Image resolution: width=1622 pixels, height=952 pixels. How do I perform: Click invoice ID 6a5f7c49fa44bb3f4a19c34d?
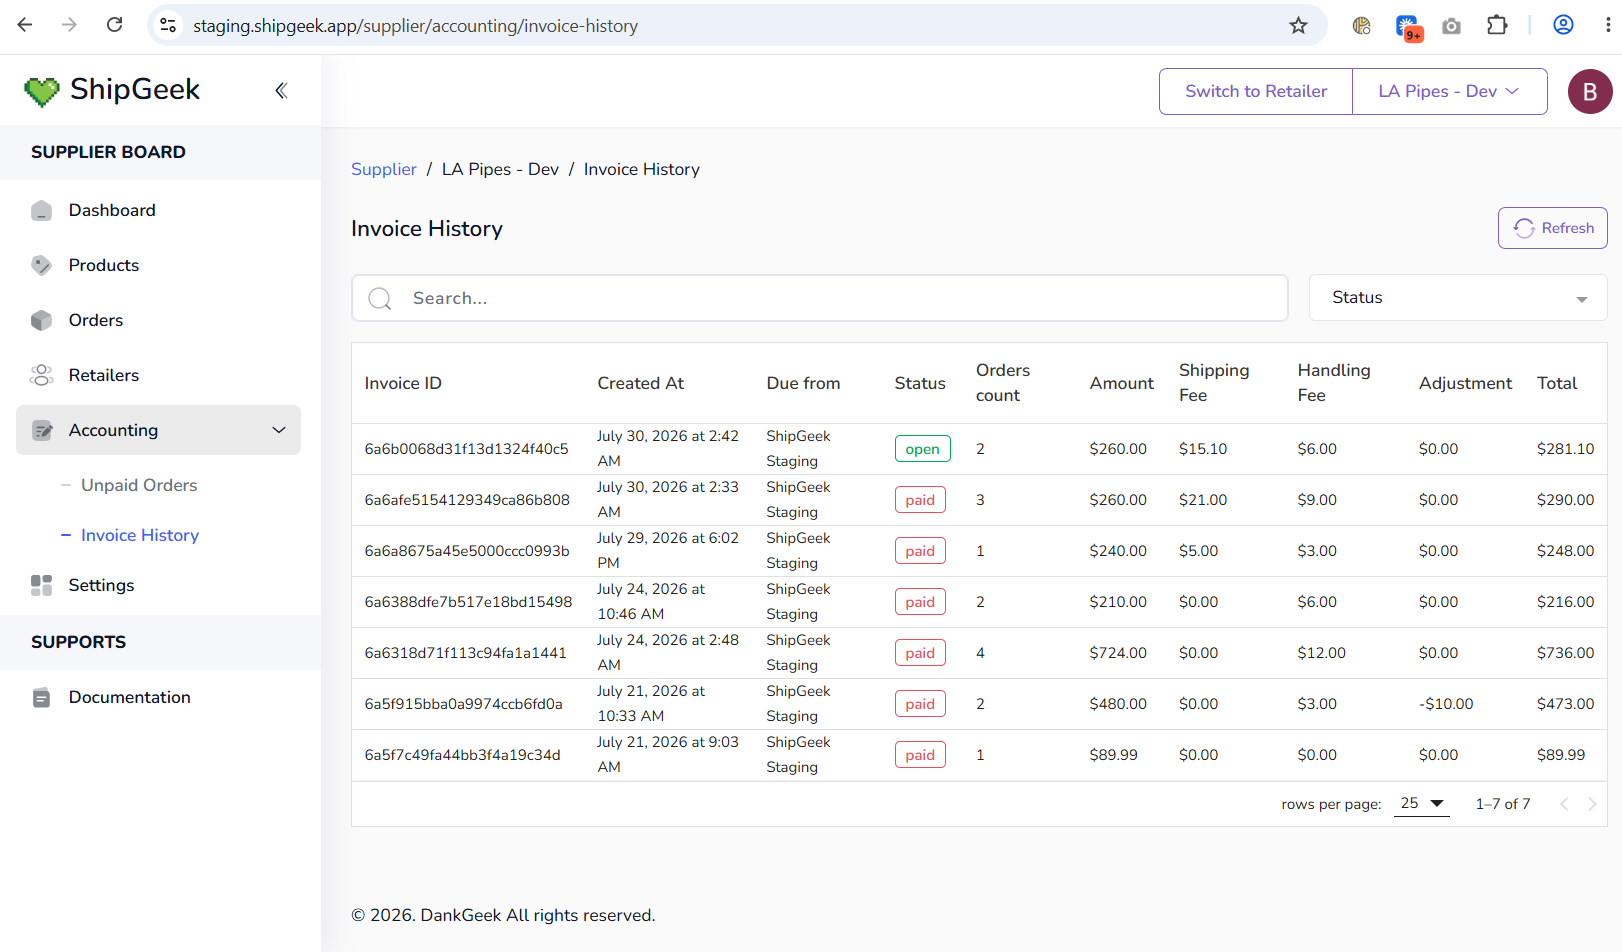coord(462,755)
